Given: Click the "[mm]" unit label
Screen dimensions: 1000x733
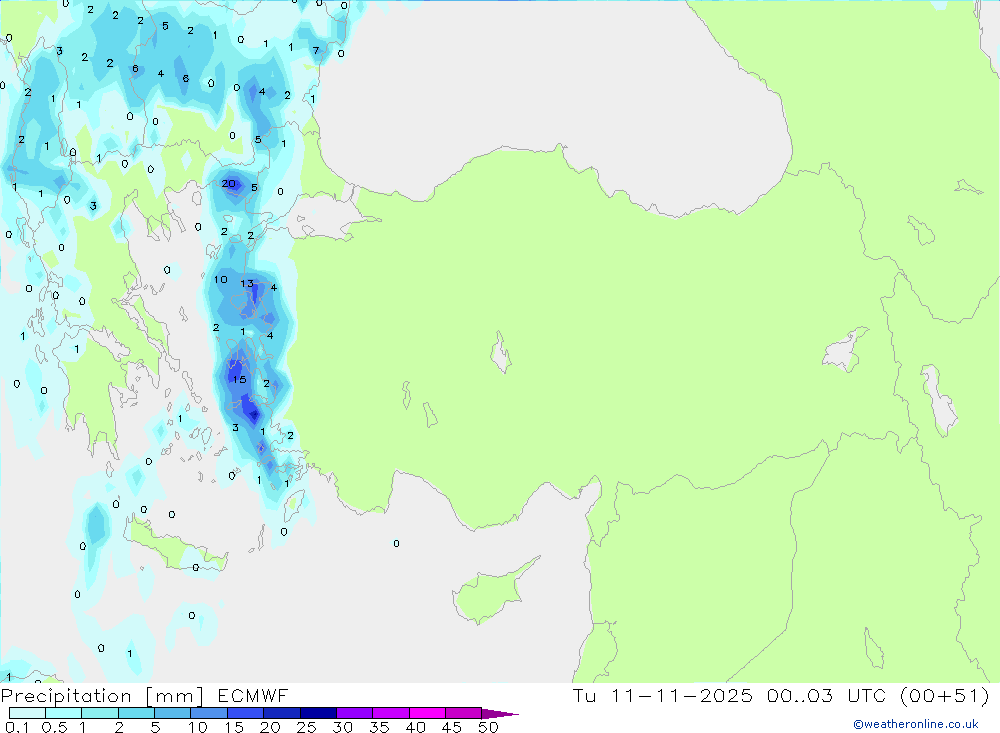Looking at the screenshot, I should tap(175, 696).
